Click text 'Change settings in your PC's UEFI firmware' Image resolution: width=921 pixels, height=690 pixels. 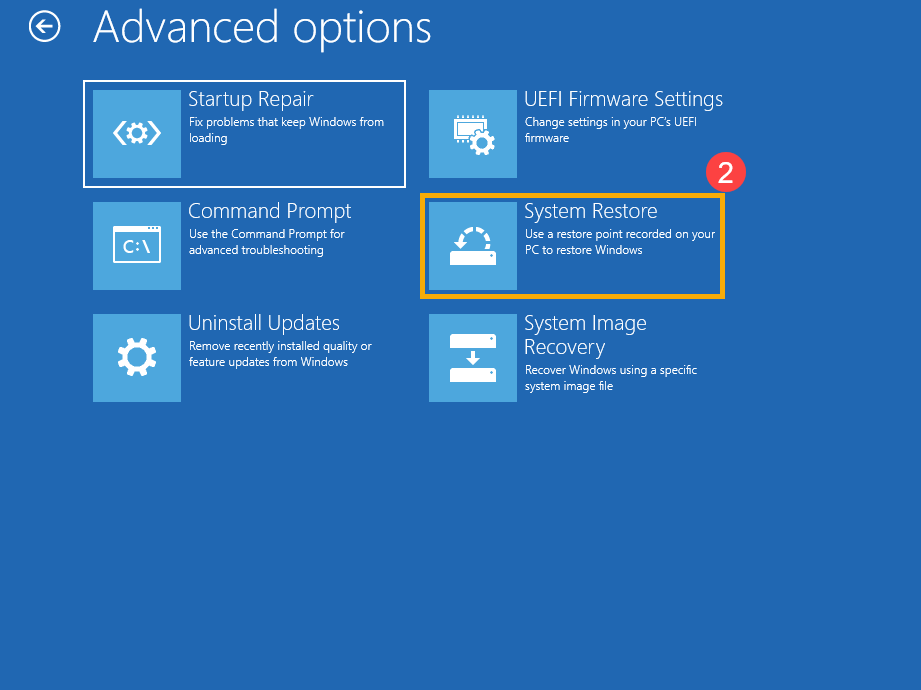click(611, 130)
